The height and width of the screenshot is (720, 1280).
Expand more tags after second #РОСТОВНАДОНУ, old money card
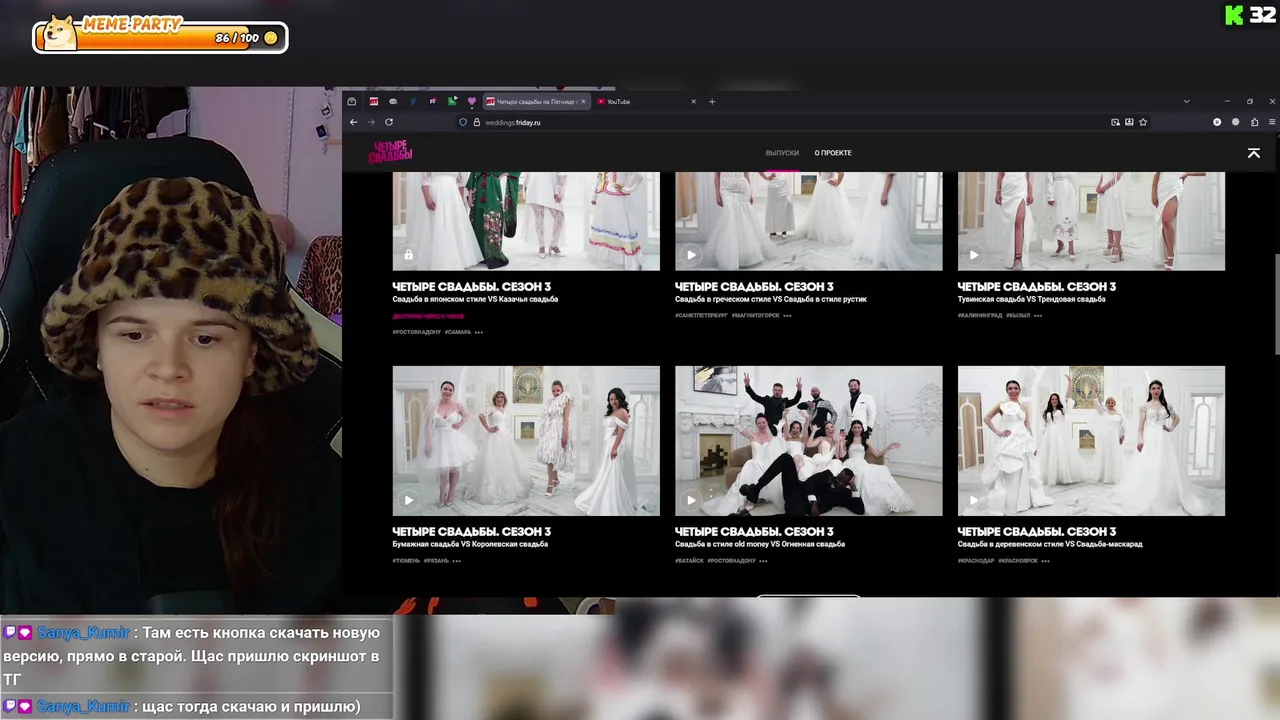click(x=763, y=561)
